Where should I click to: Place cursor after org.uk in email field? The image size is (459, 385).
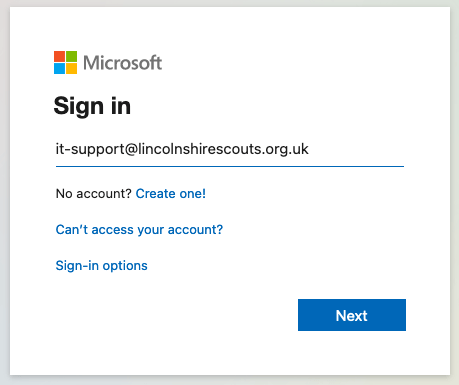pos(309,149)
